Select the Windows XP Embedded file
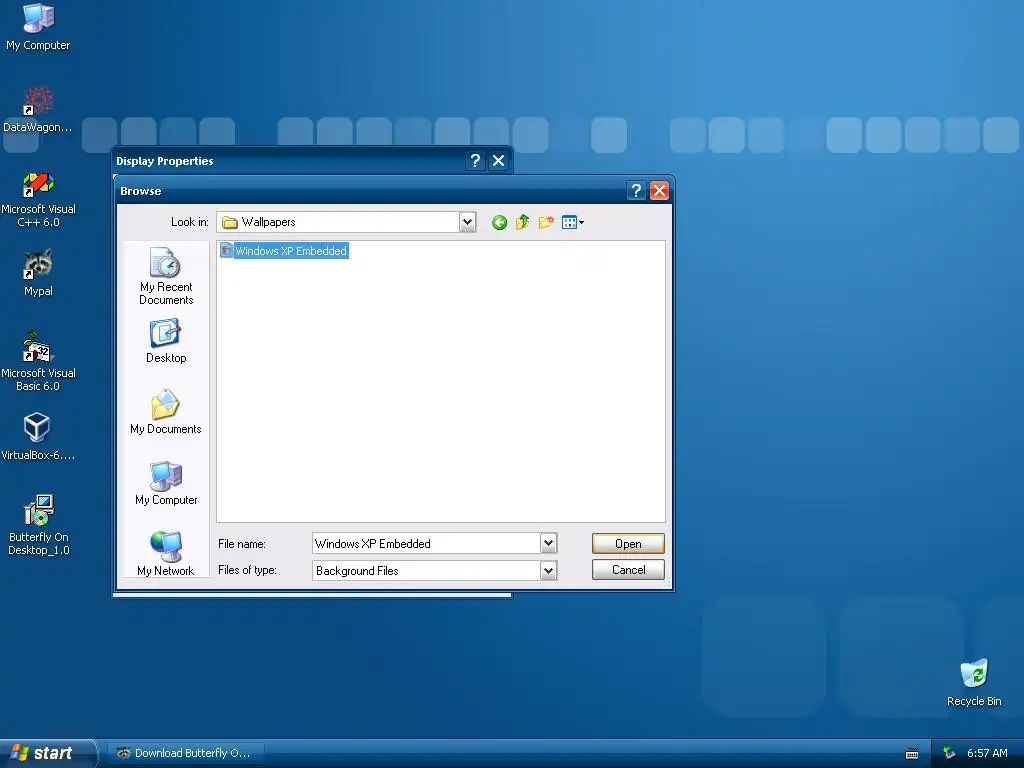This screenshot has width=1024, height=768. pos(284,251)
